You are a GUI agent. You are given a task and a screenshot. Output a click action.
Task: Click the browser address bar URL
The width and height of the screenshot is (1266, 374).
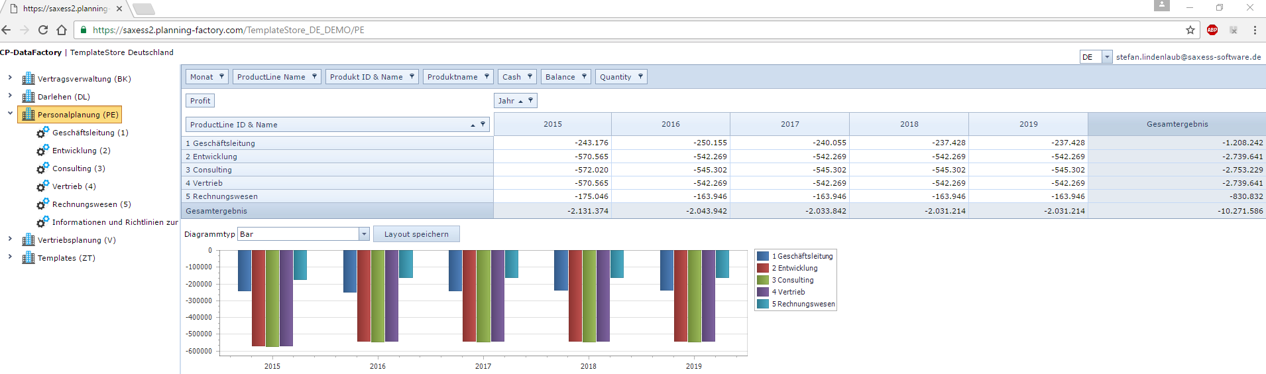228,30
